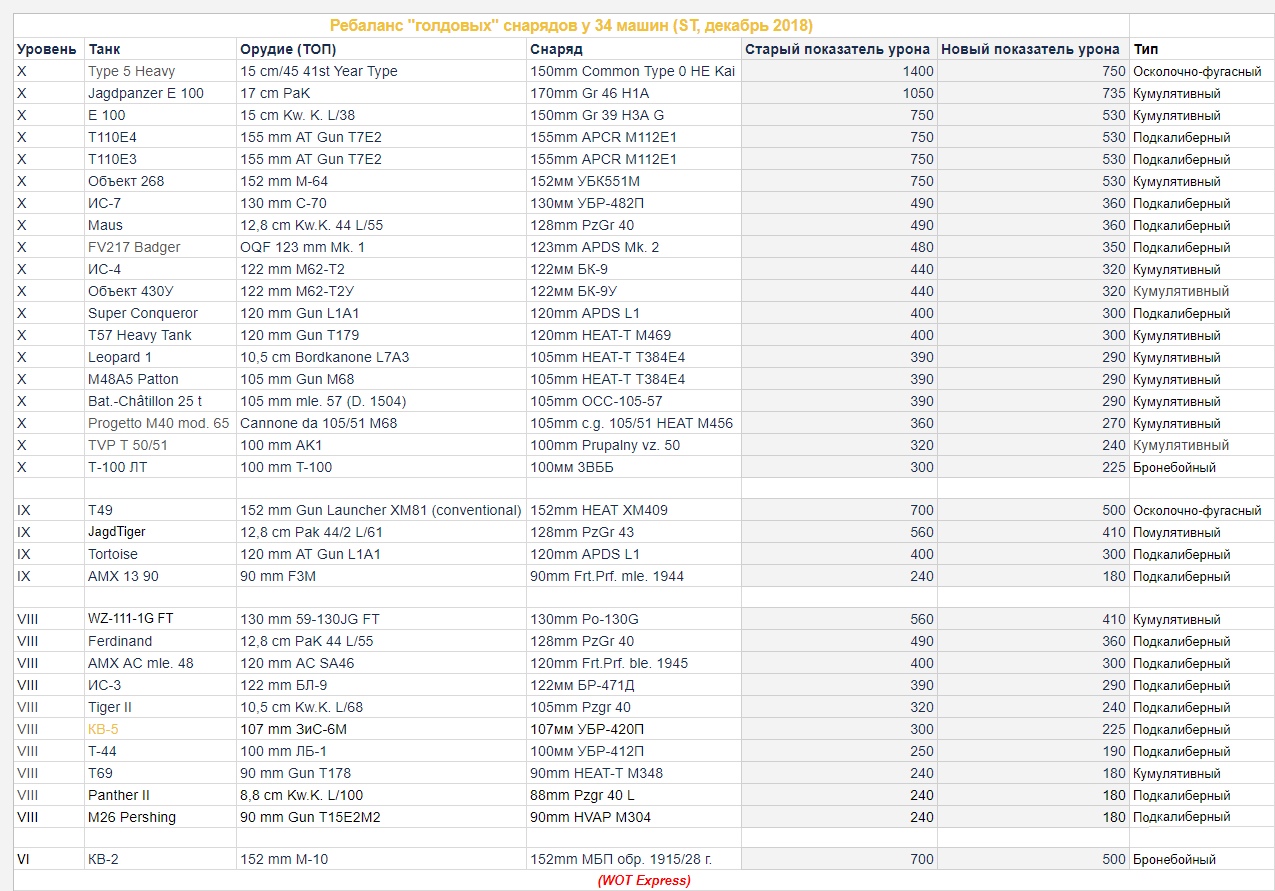1275x891 pixels.
Task: Click the Jagdpanzer E 100 cell
Action: (x=146, y=93)
